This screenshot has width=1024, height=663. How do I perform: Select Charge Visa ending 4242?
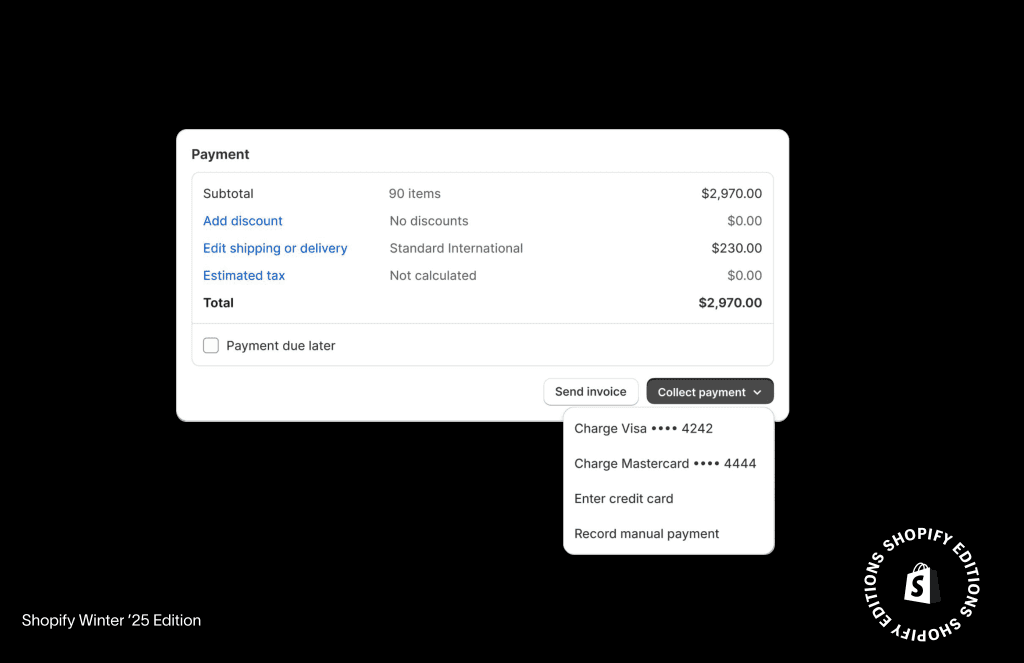pos(643,429)
